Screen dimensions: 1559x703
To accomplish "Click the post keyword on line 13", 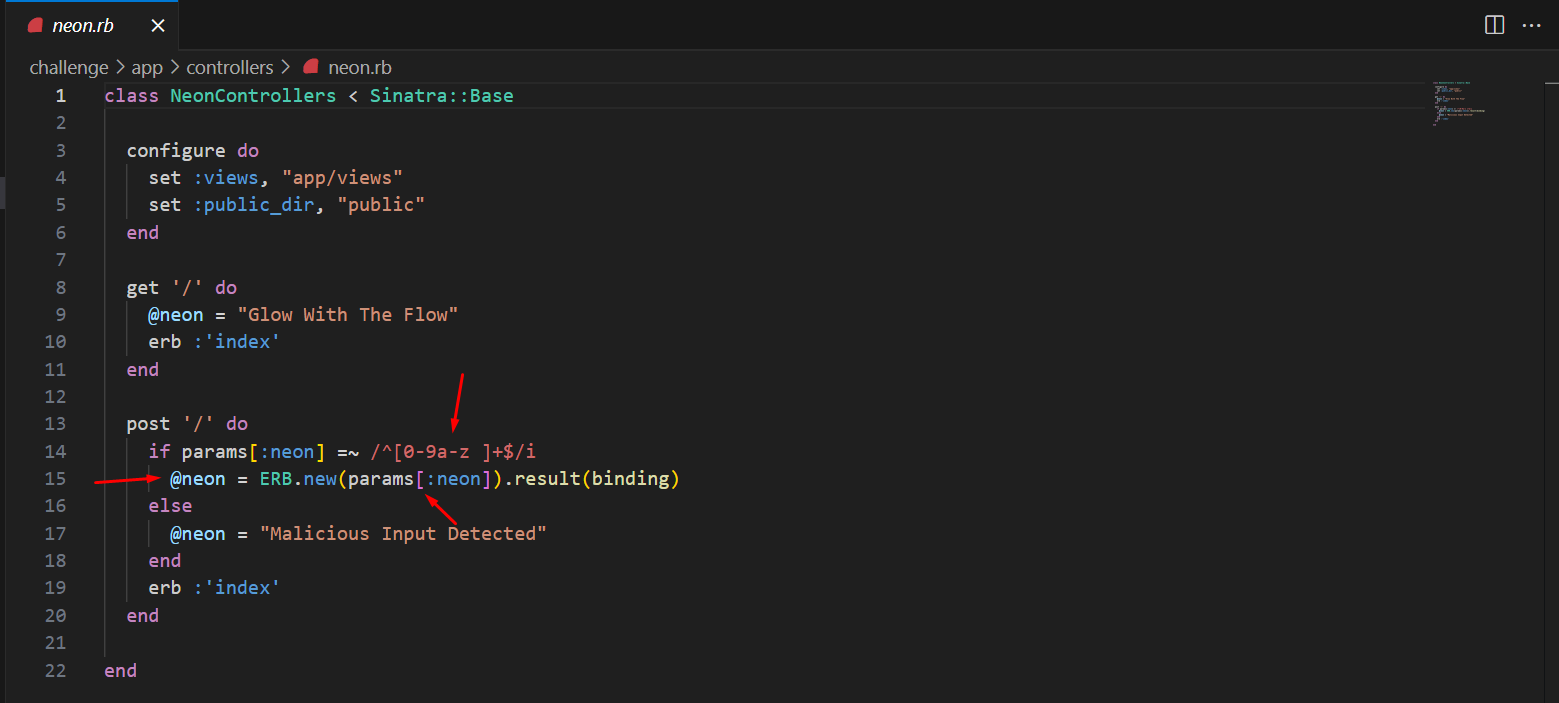I will coord(148,424).
